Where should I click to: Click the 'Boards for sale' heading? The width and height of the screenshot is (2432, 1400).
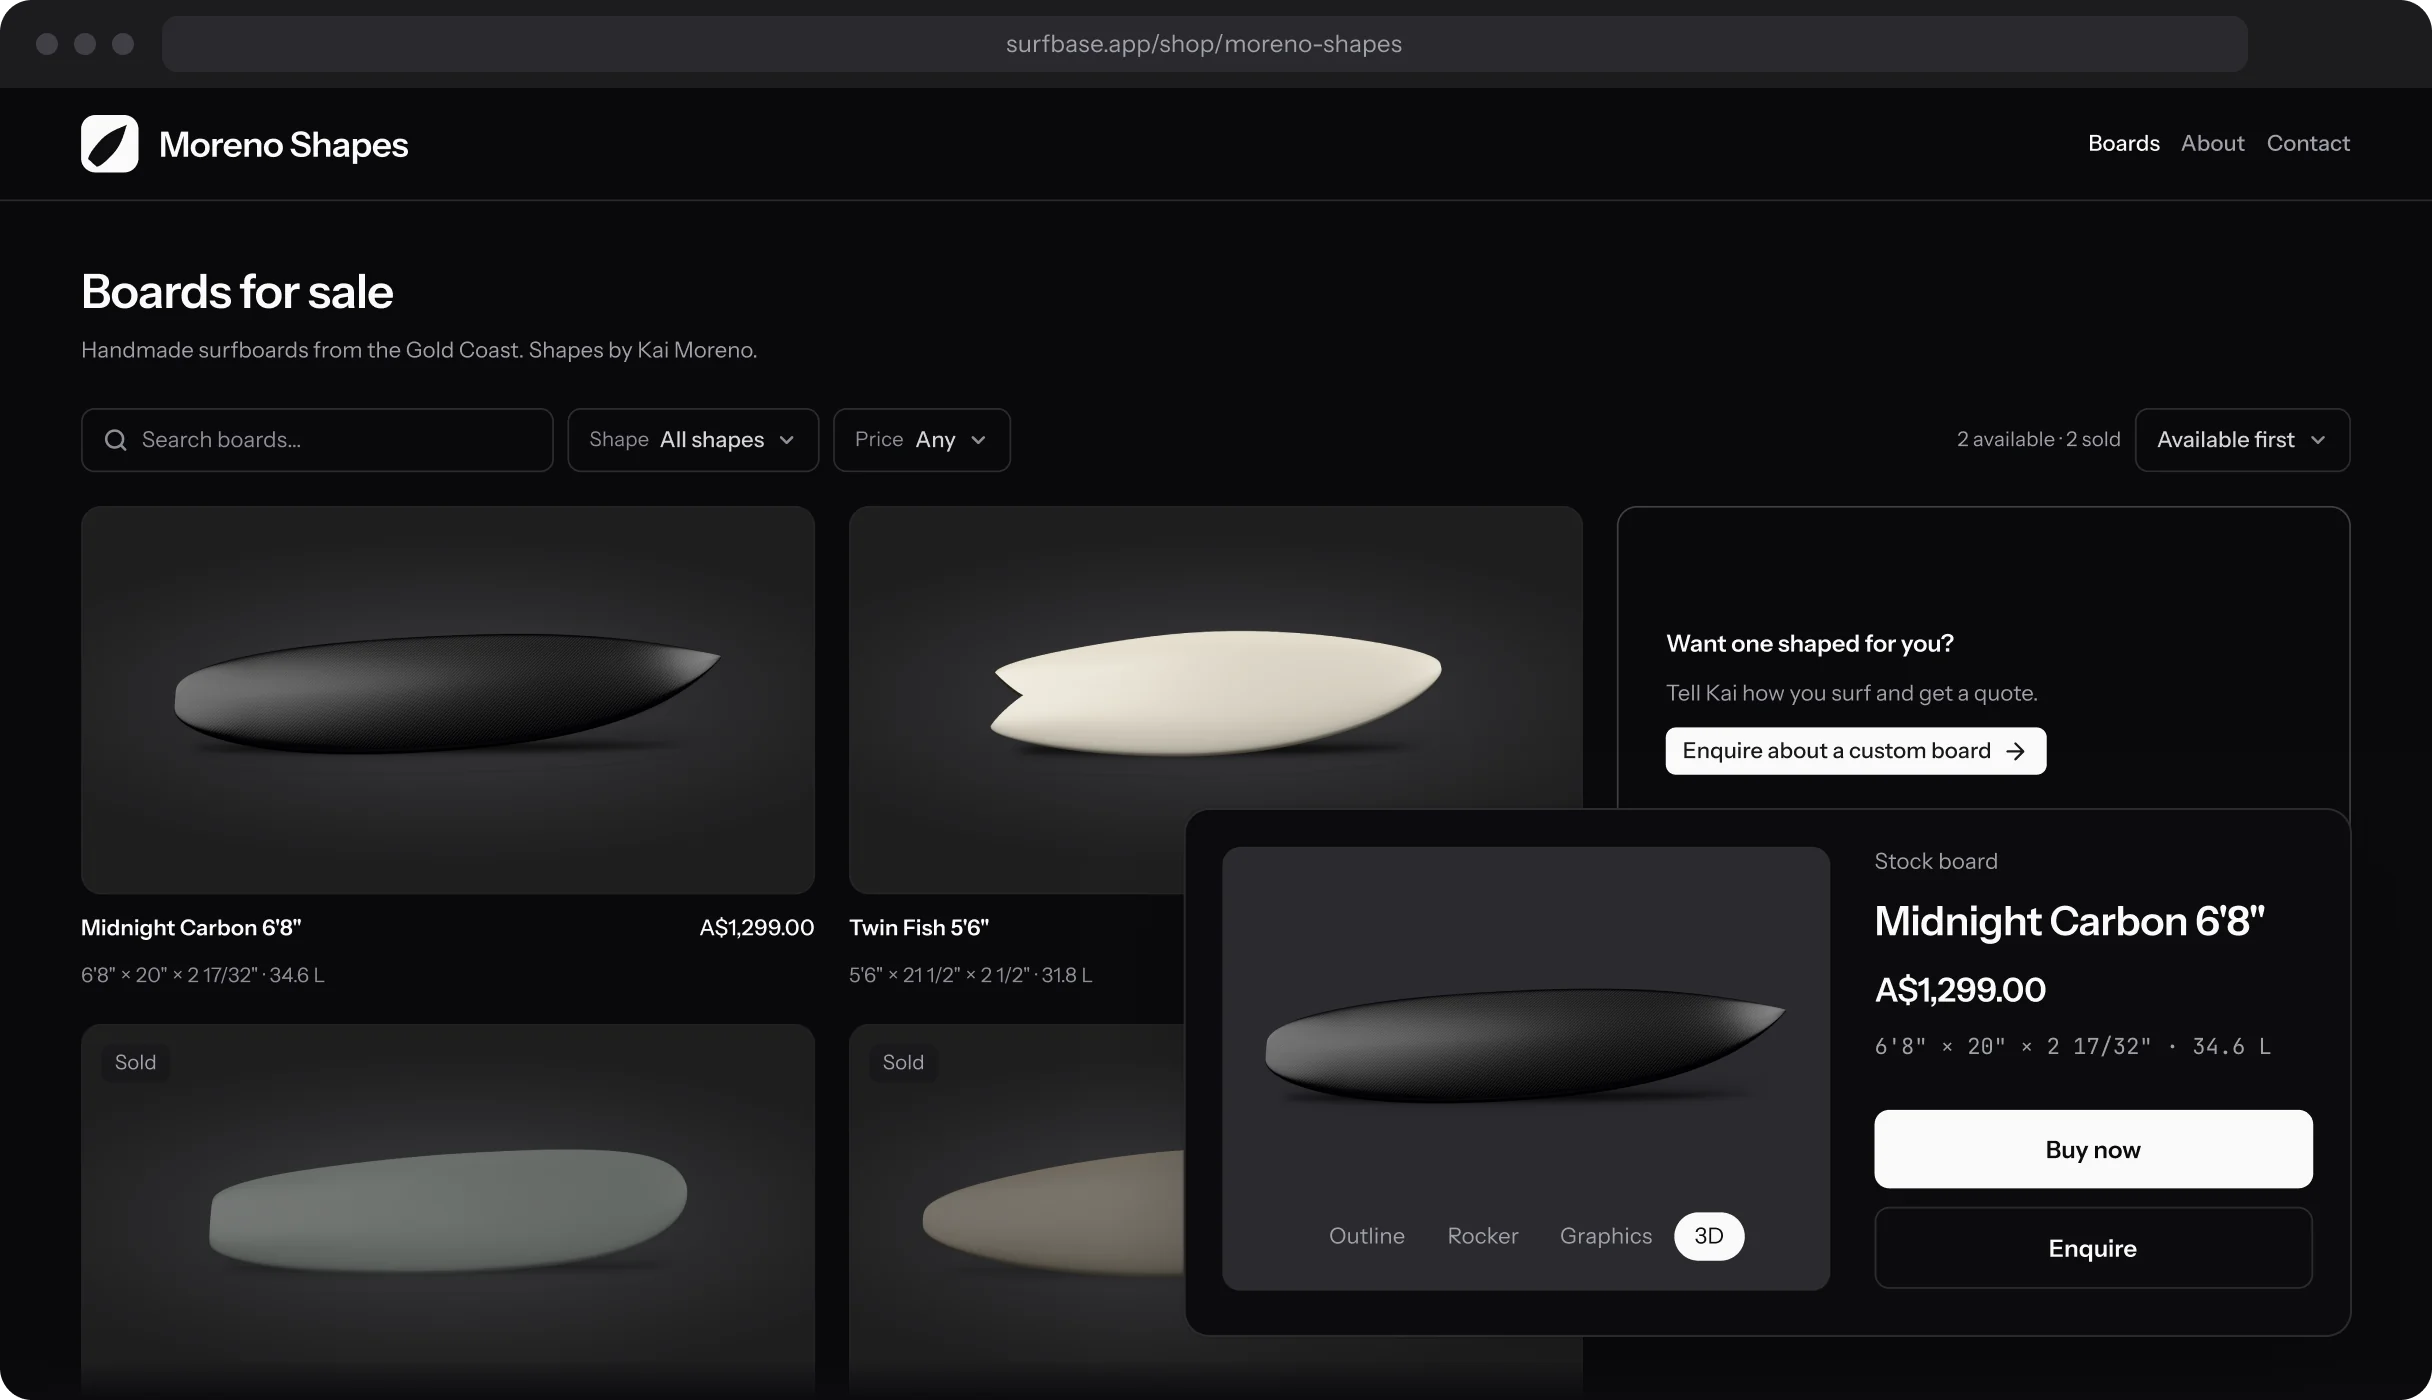click(x=237, y=292)
